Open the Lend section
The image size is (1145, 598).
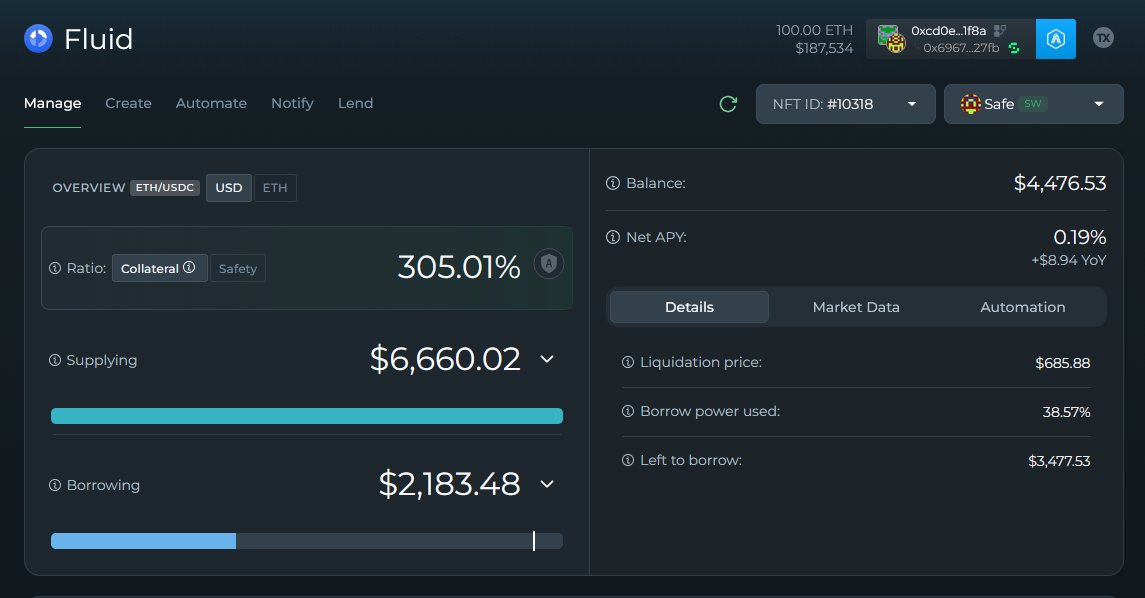coord(355,103)
